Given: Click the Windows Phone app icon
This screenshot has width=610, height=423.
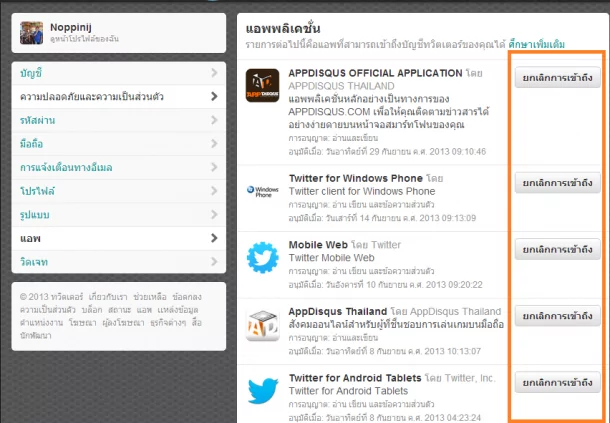Looking at the screenshot, I should coord(263,191).
